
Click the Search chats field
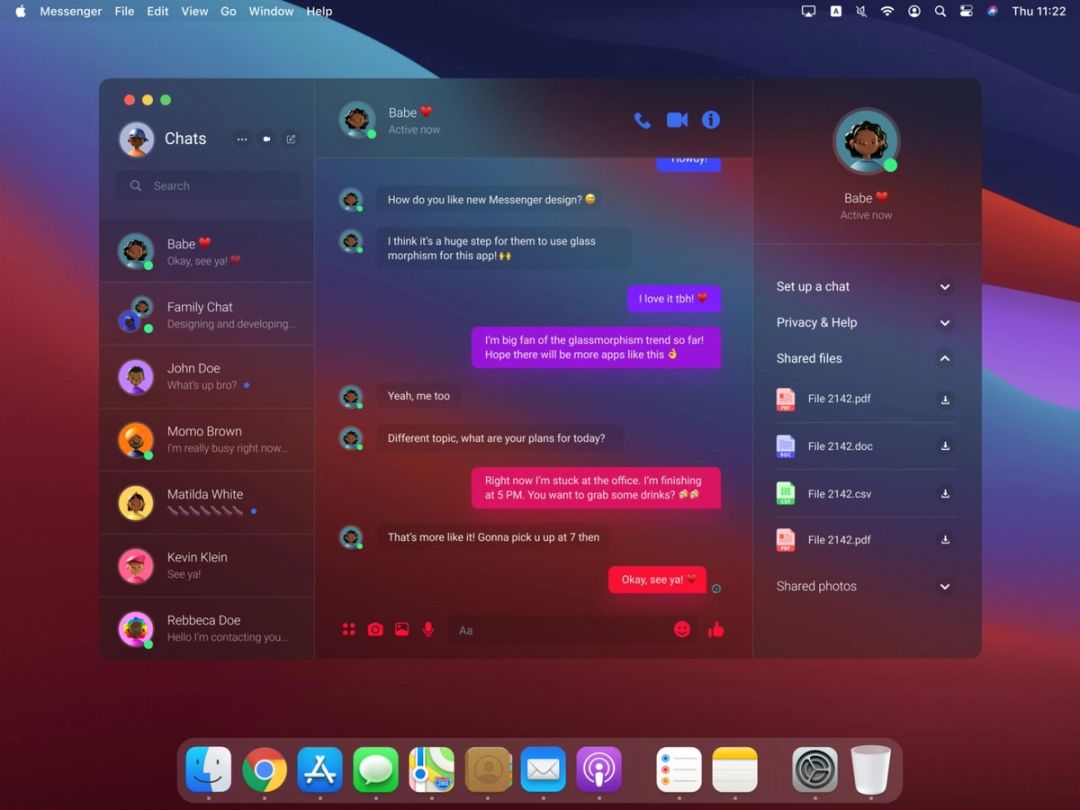pos(207,185)
